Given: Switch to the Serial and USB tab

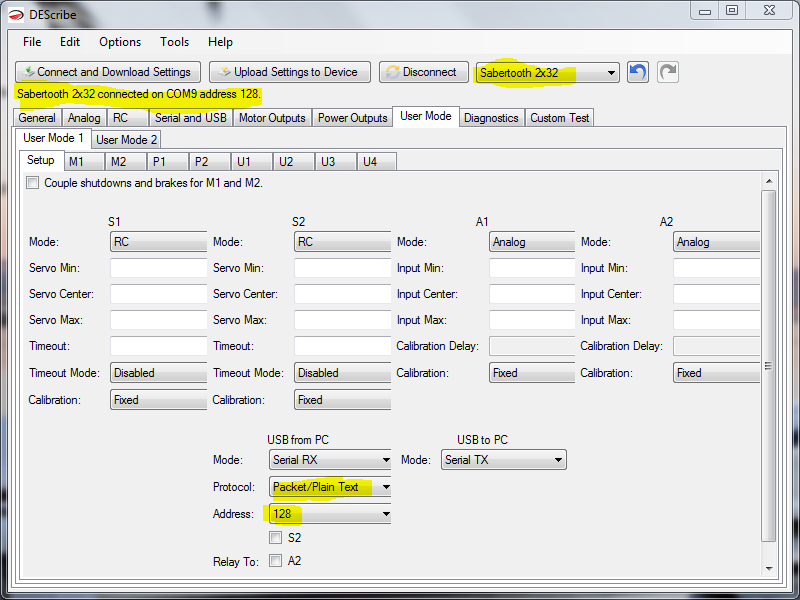Looking at the screenshot, I should pyautogui.click(x=191, y=118).
